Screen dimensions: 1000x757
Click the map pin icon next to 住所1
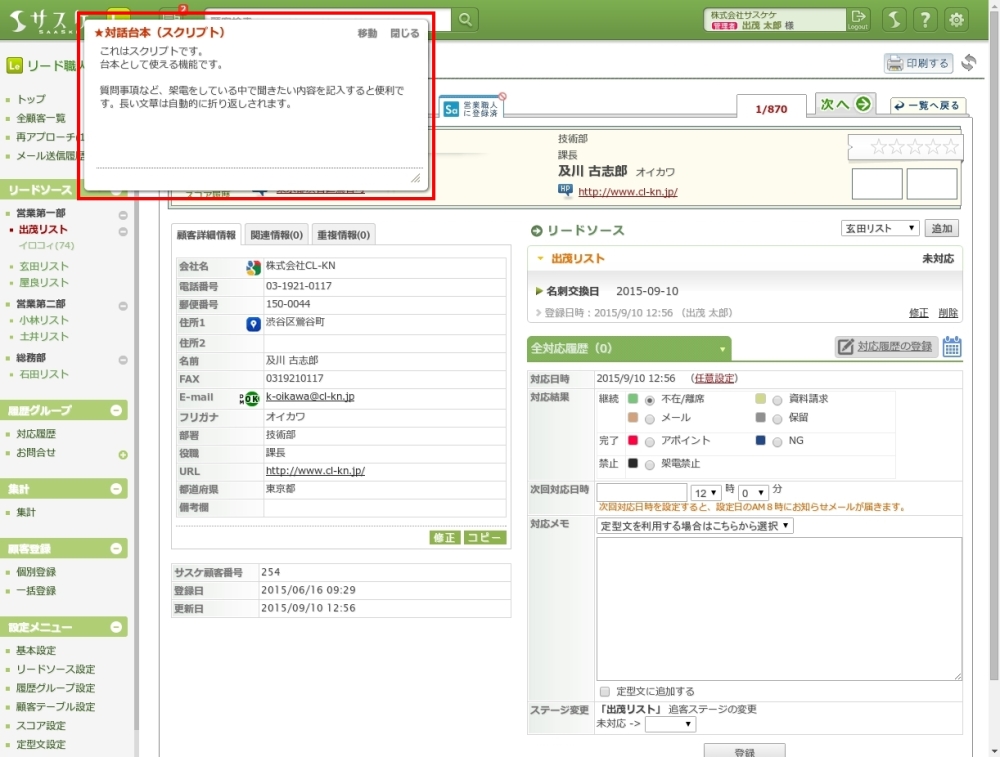pos(253,324)
